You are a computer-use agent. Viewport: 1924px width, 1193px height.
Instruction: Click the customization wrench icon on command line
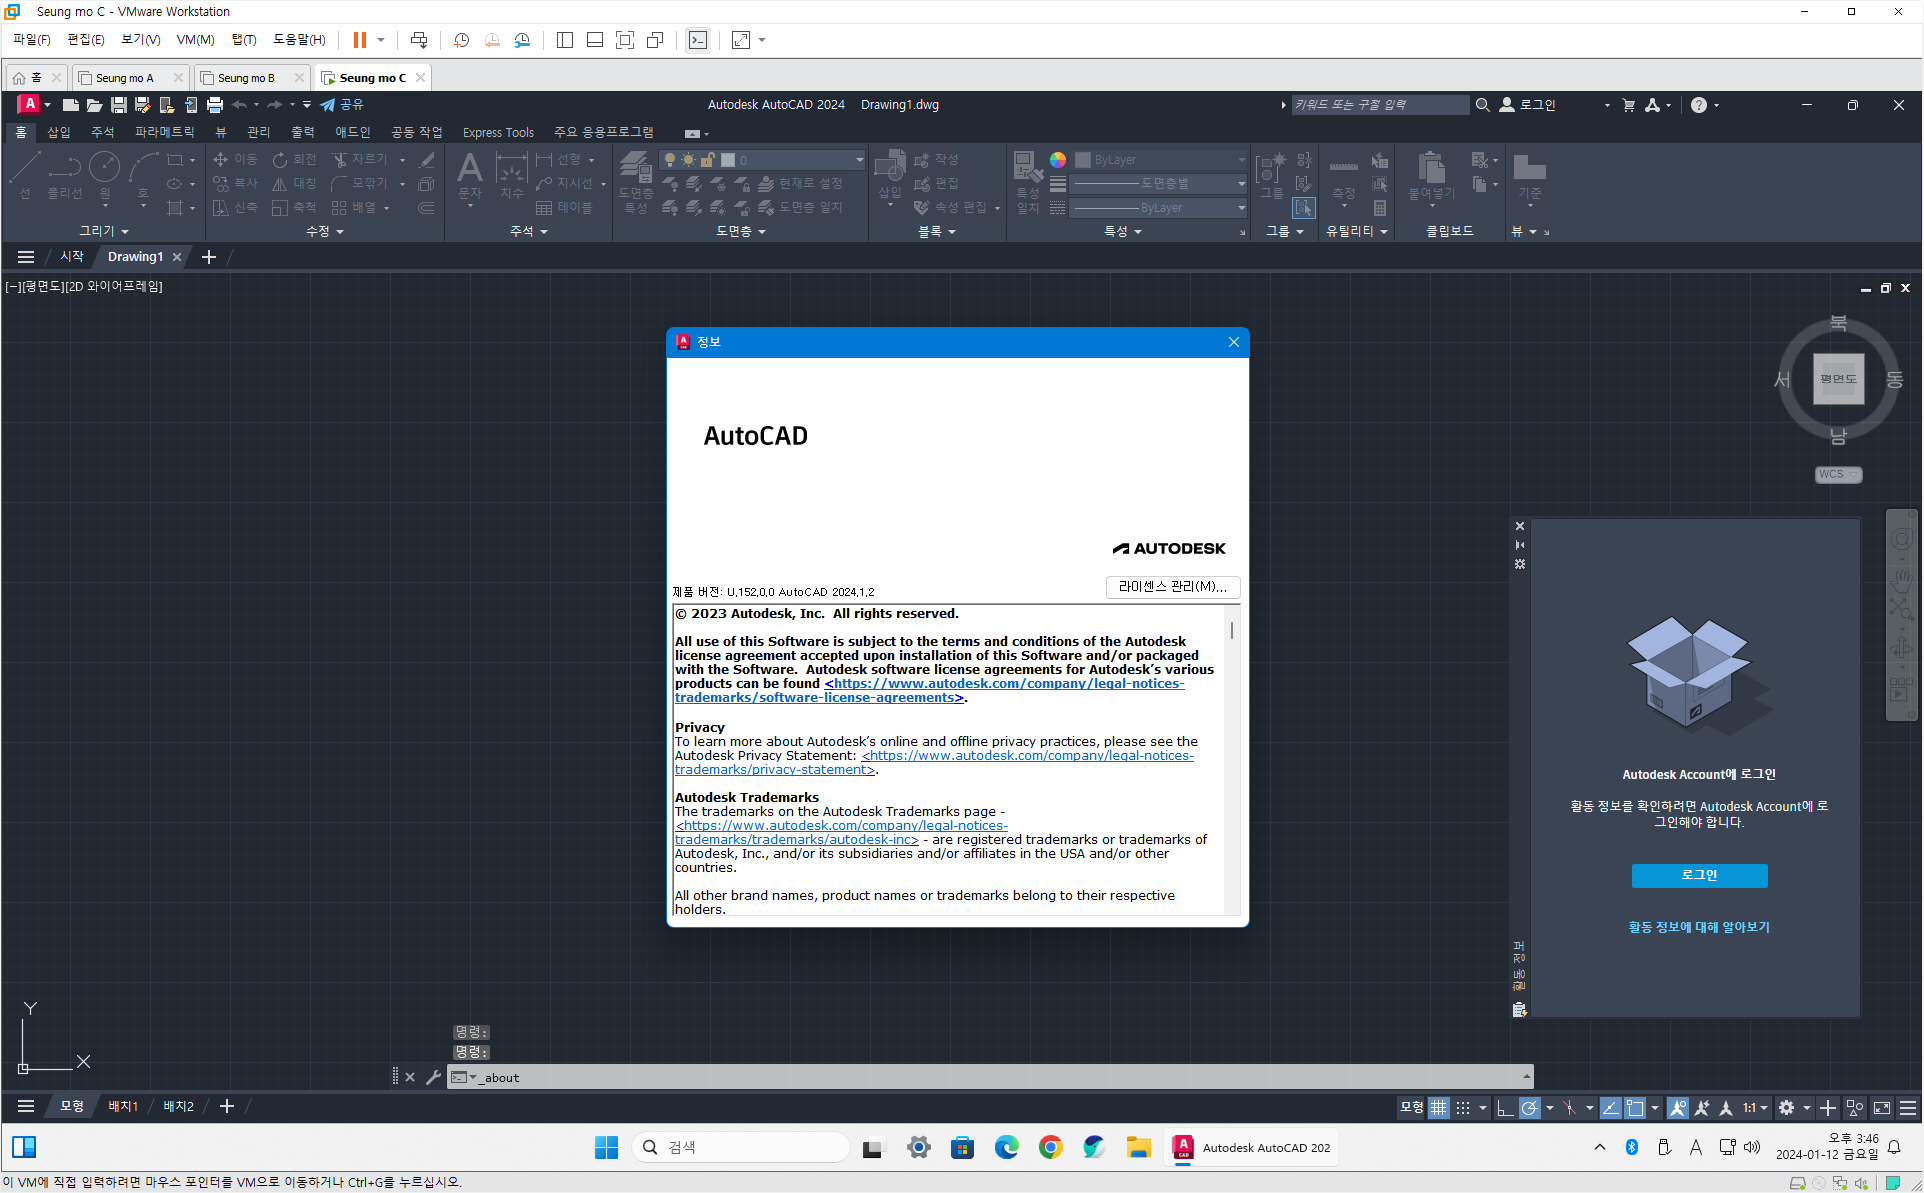click(x=433, y=1077)
